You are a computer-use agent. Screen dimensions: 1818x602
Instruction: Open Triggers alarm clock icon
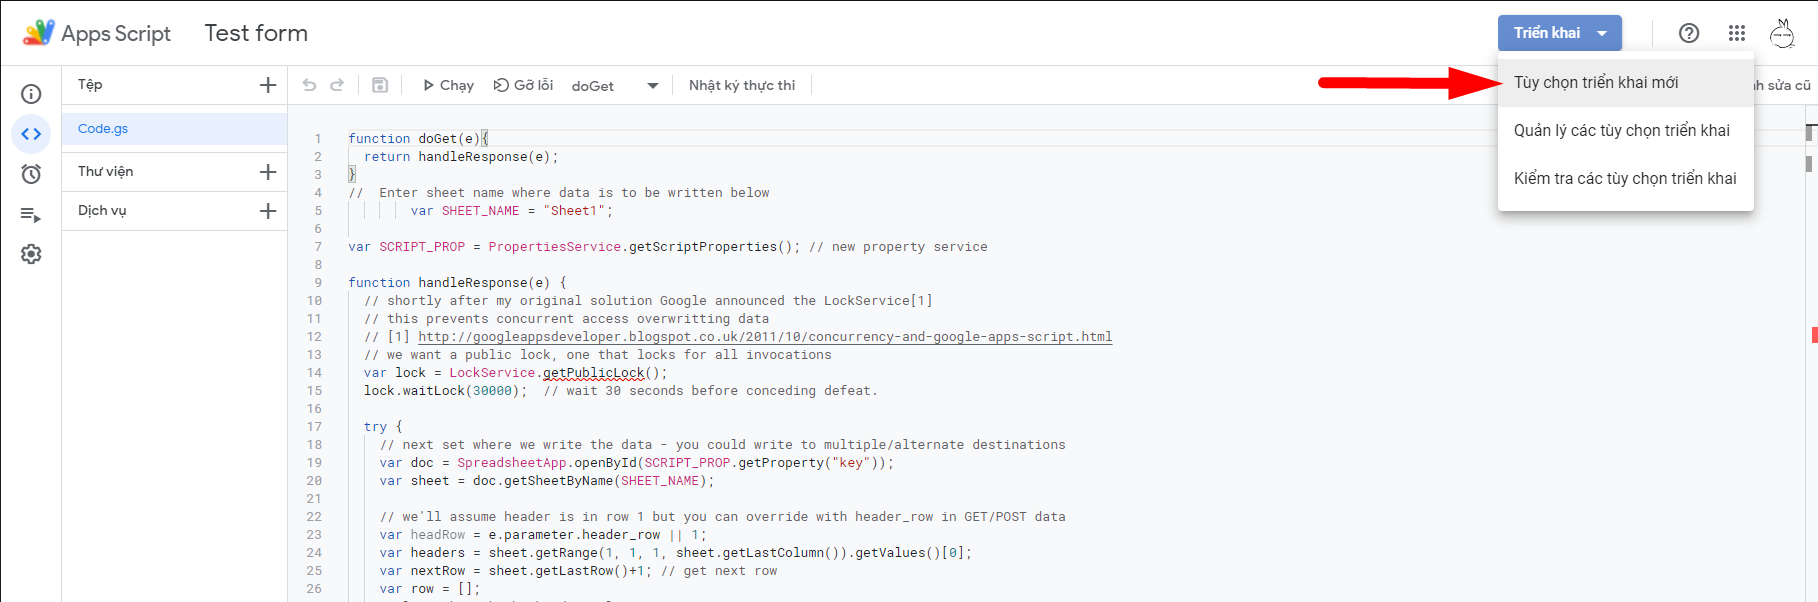(x=31, y=174)
